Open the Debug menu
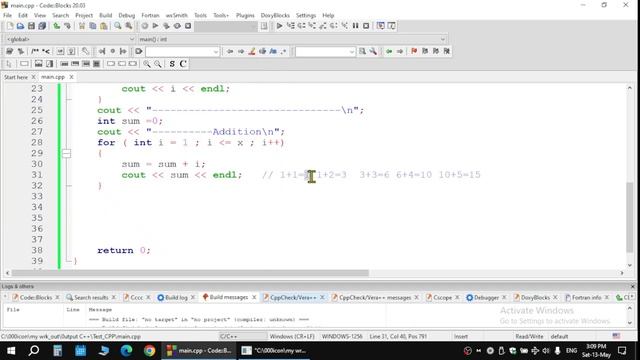This screenshot has width=640, height=360. click(127, 15)
